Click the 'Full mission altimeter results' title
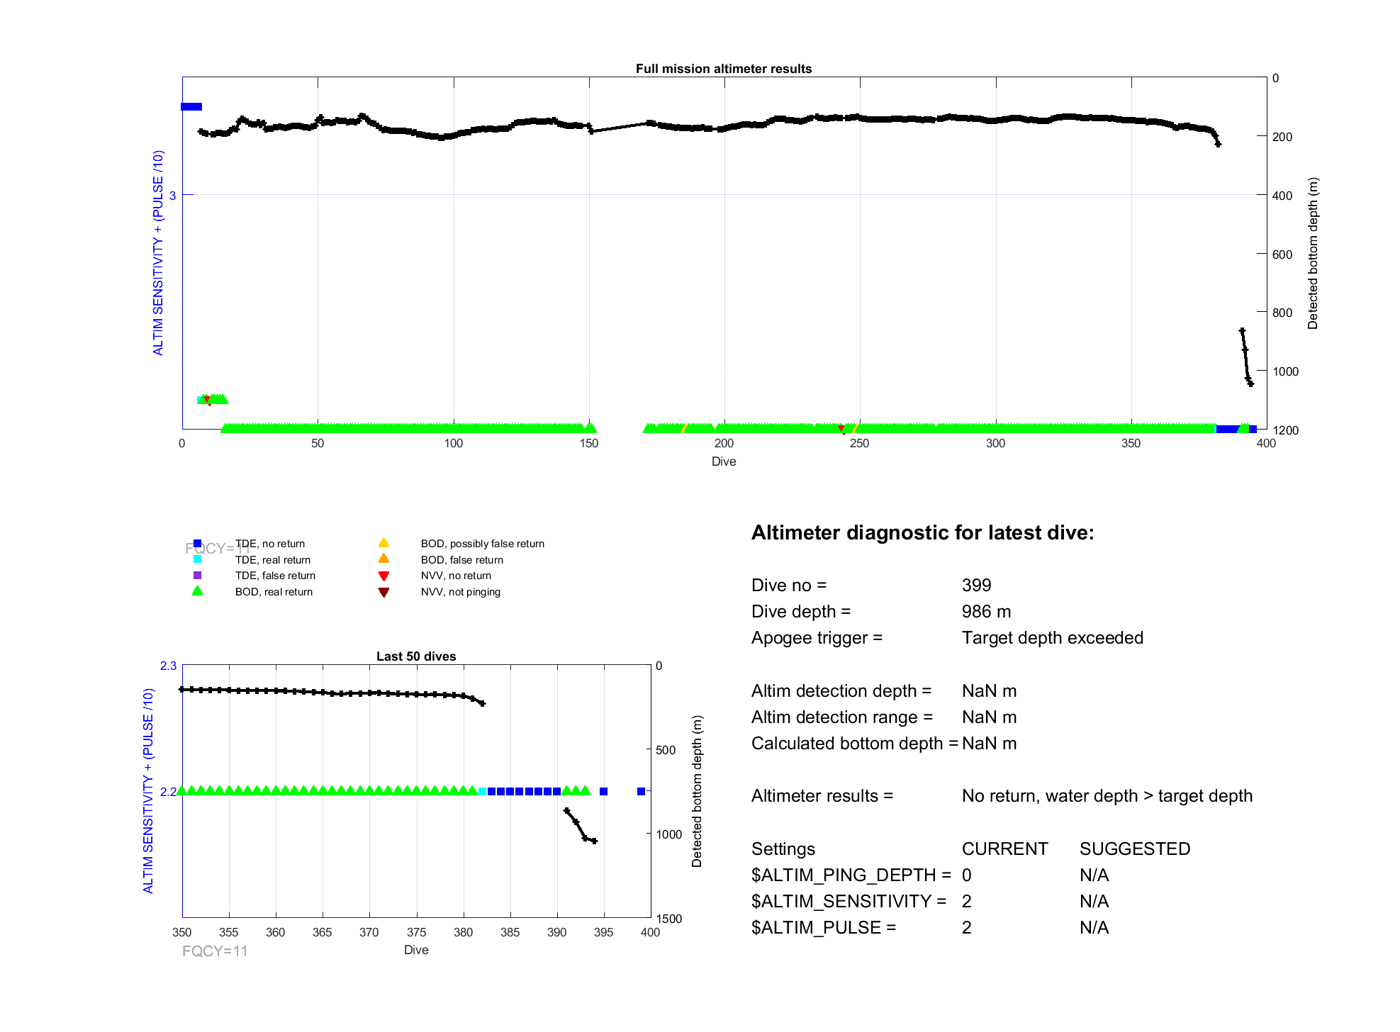Screen dimensions: 1400x1032 [x=723, y=69]
